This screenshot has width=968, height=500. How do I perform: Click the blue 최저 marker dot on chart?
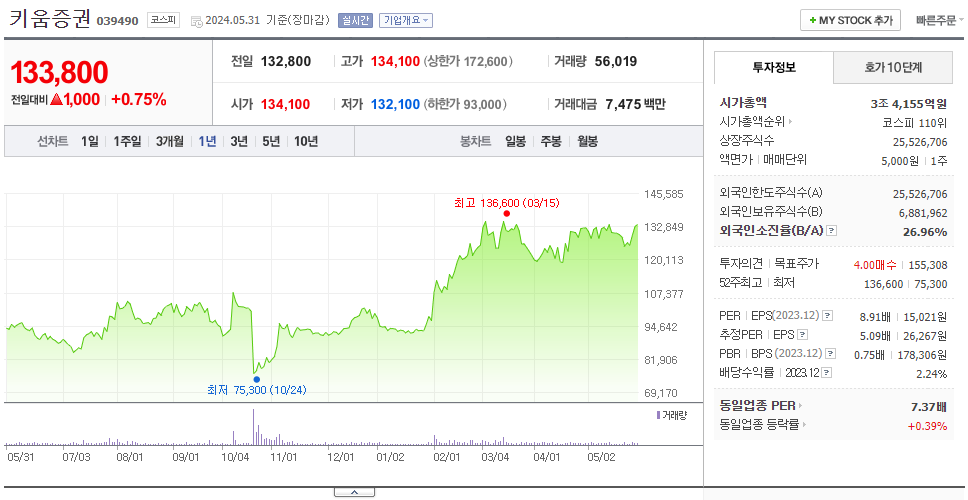click(257, 380)
